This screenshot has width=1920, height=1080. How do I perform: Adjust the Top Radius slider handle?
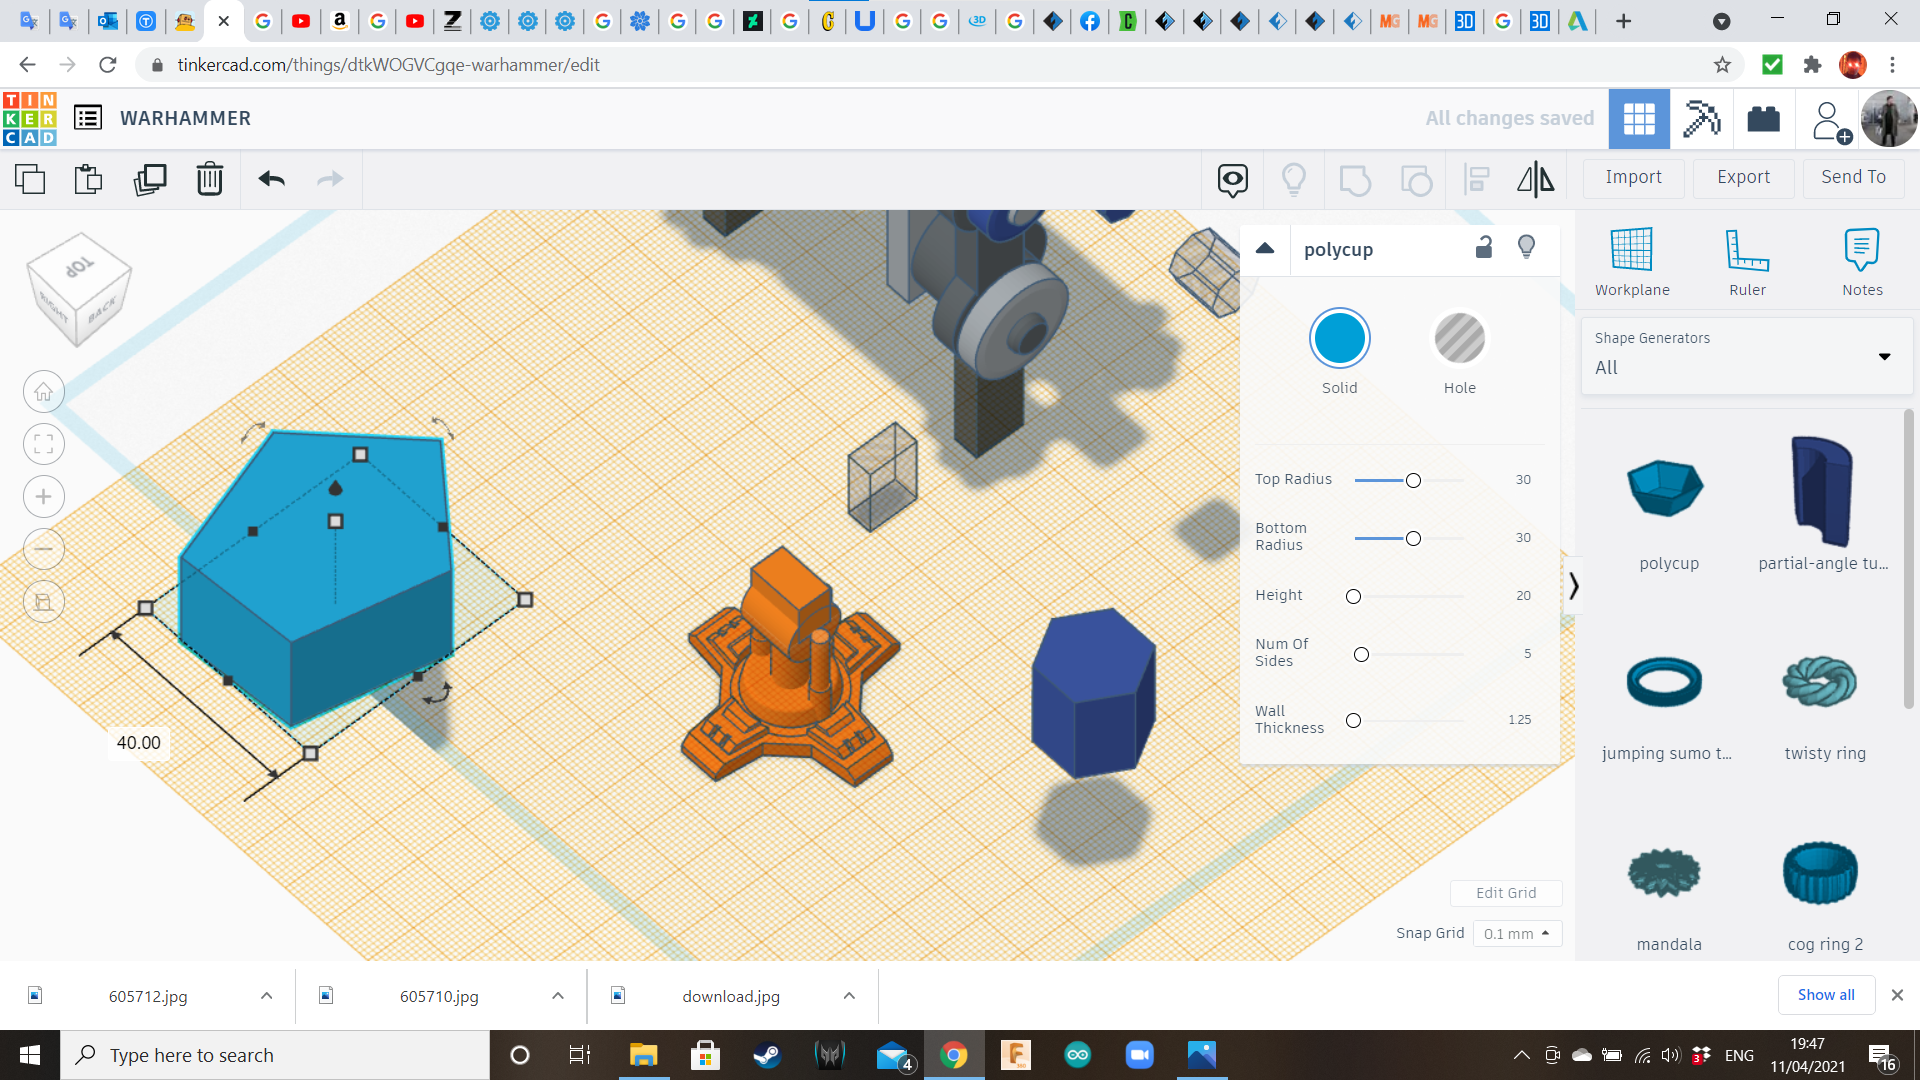1413,481
